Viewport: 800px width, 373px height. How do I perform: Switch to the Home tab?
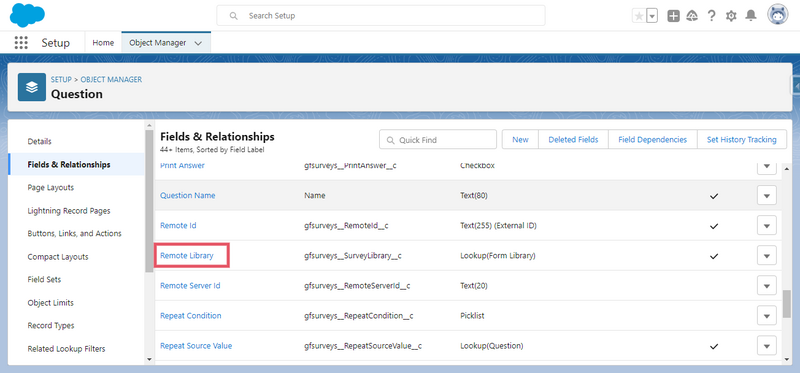103,43
